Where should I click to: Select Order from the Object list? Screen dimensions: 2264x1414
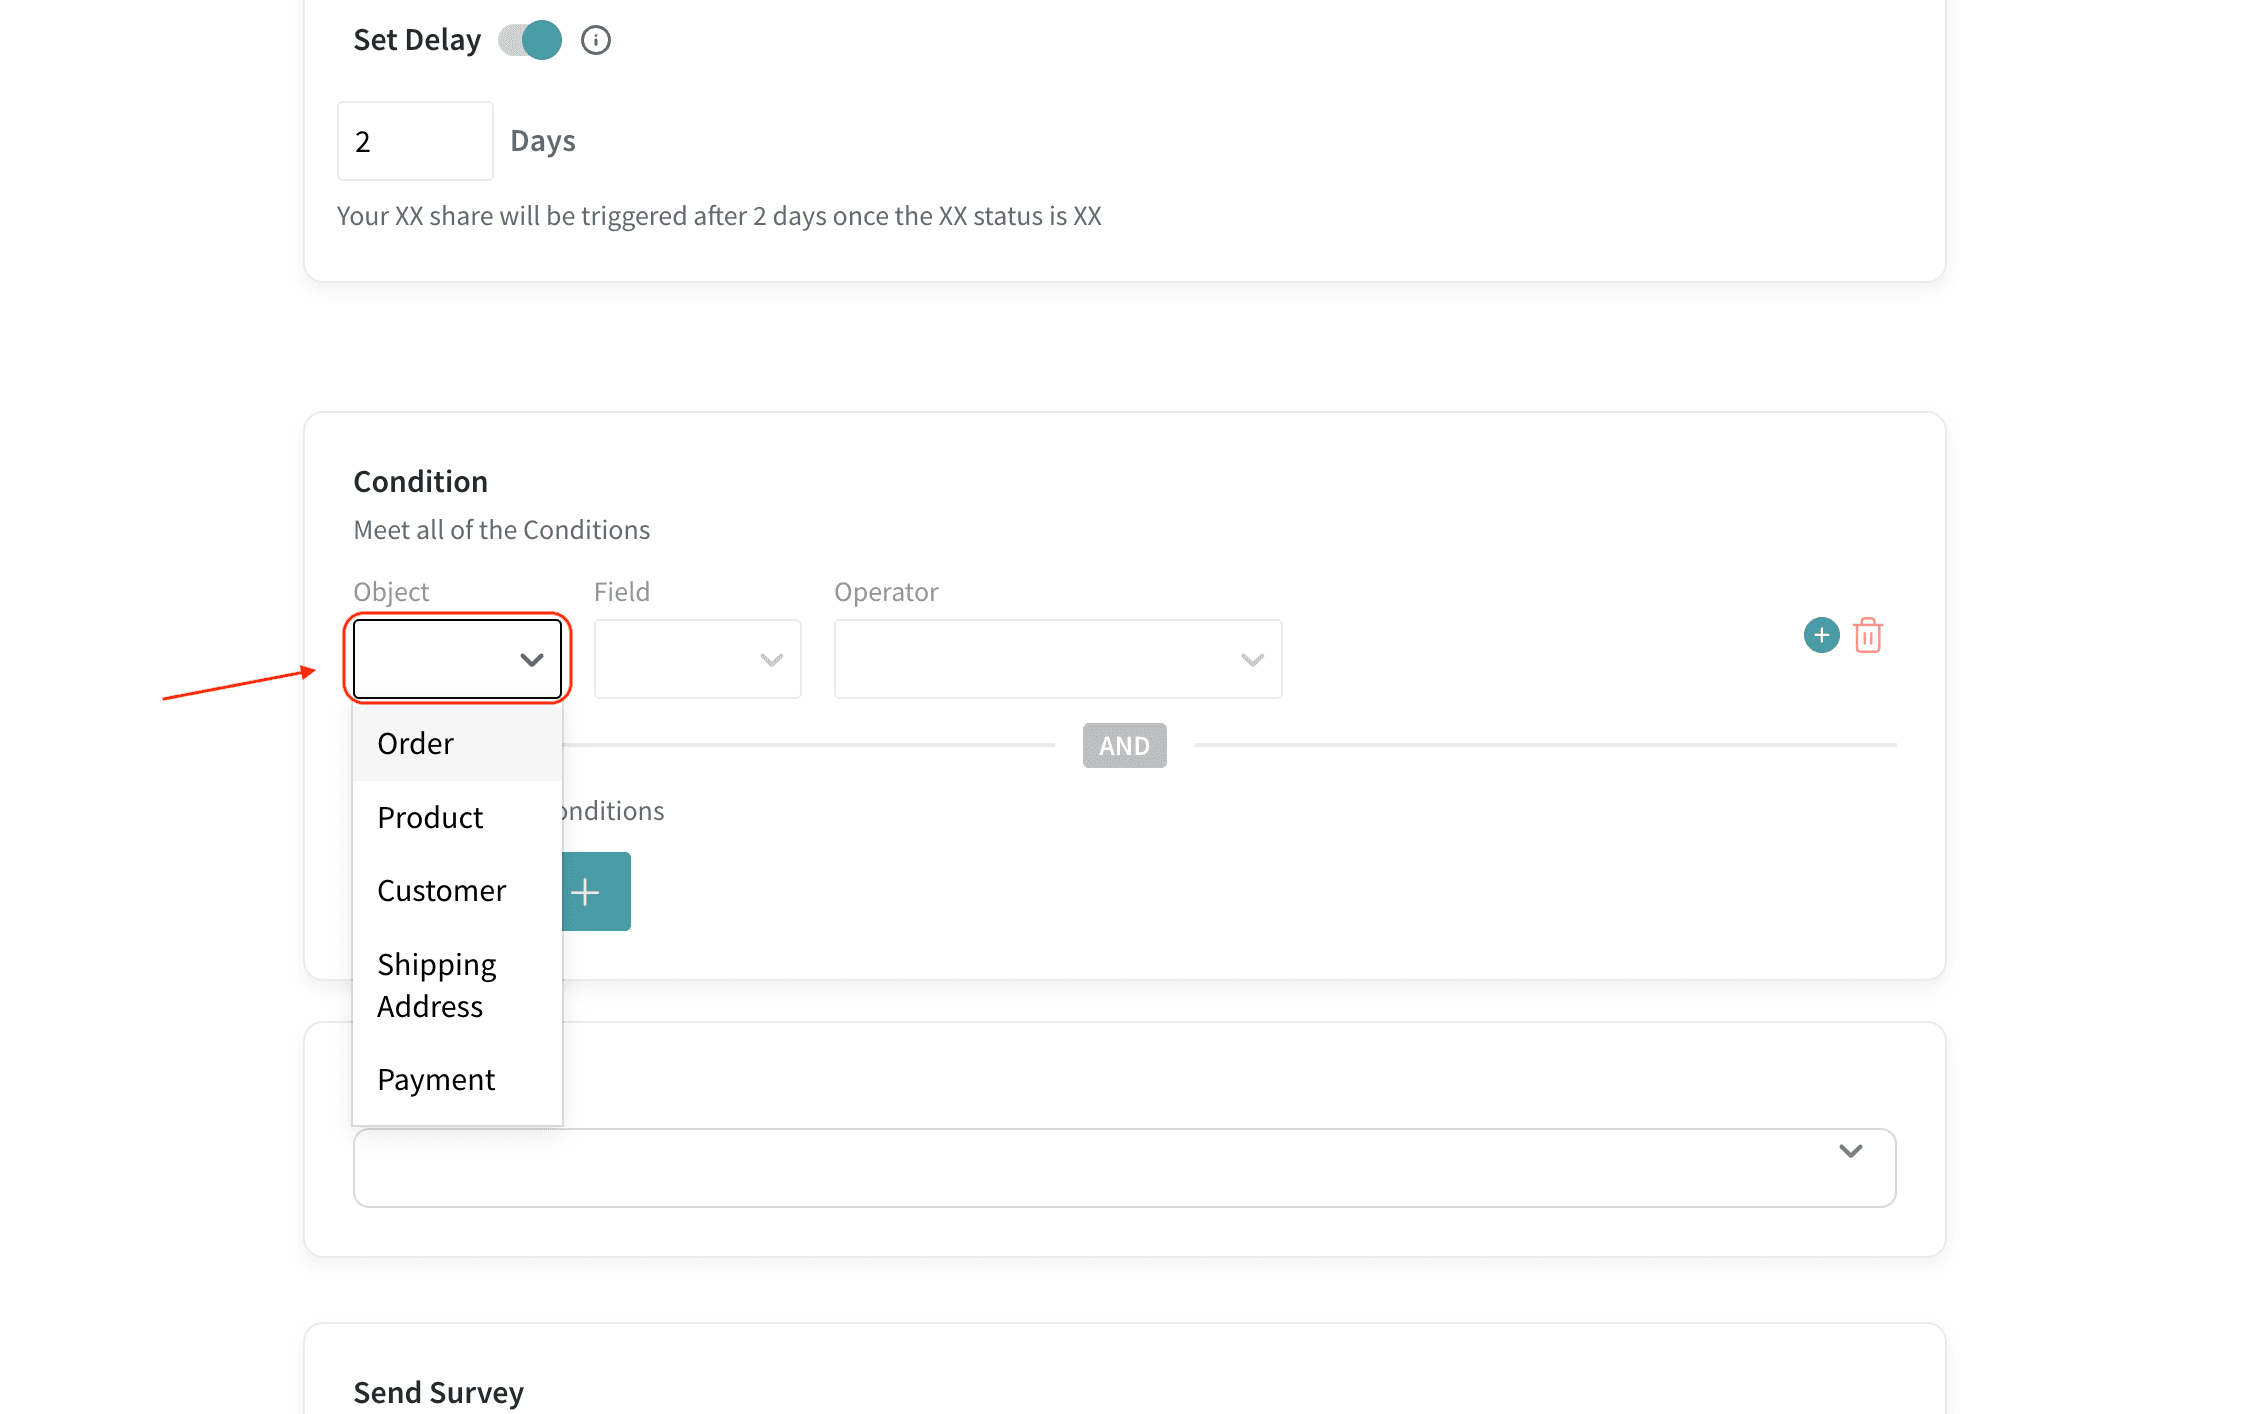point(416,744)
